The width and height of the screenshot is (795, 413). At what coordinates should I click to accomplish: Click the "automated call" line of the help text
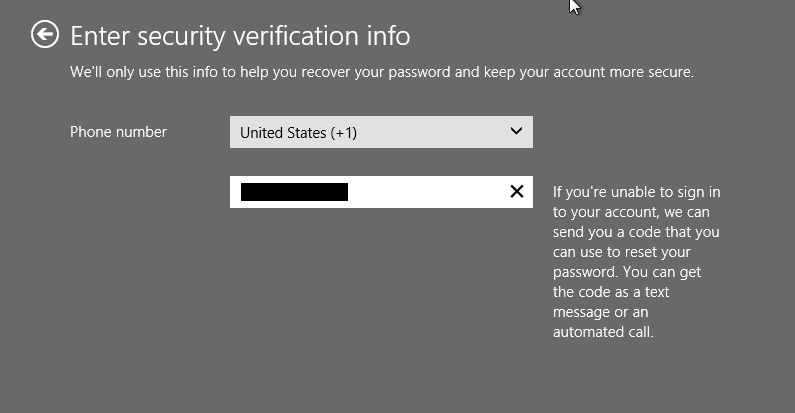(x=603, y=332)
